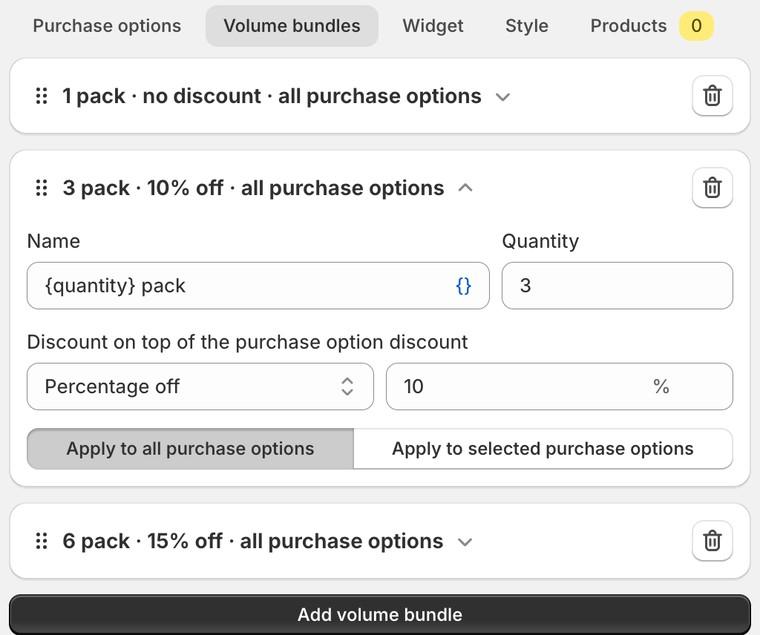This screenshot has width=760, height=635.
Task: Switch to Purchase options tab
Action: 107,26
